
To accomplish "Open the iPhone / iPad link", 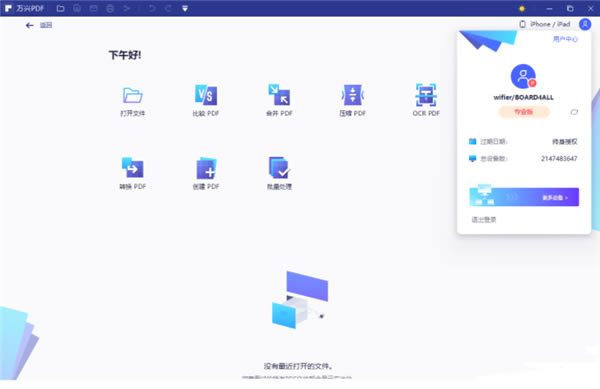I will pos(545,24).
